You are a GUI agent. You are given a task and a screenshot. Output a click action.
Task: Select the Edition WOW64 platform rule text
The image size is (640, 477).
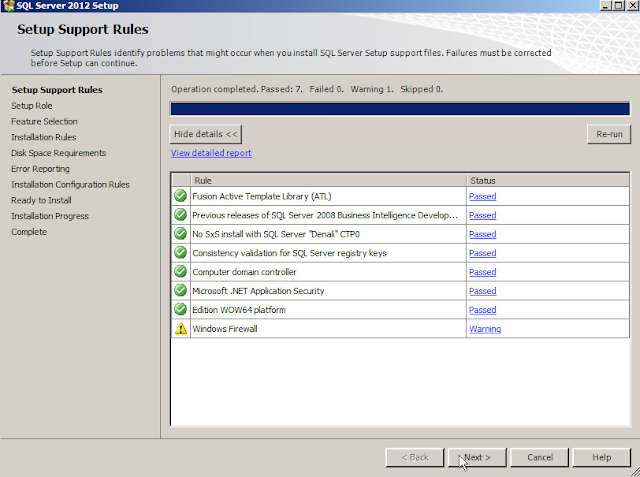click(x=239, y=310)
